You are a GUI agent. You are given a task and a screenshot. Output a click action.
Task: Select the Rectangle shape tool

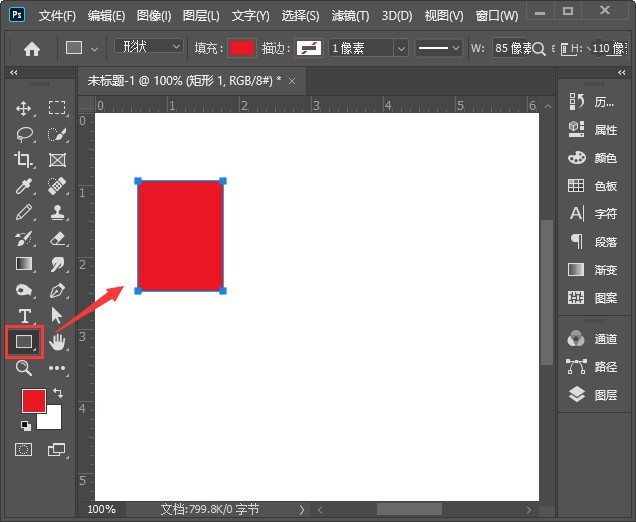24,342
